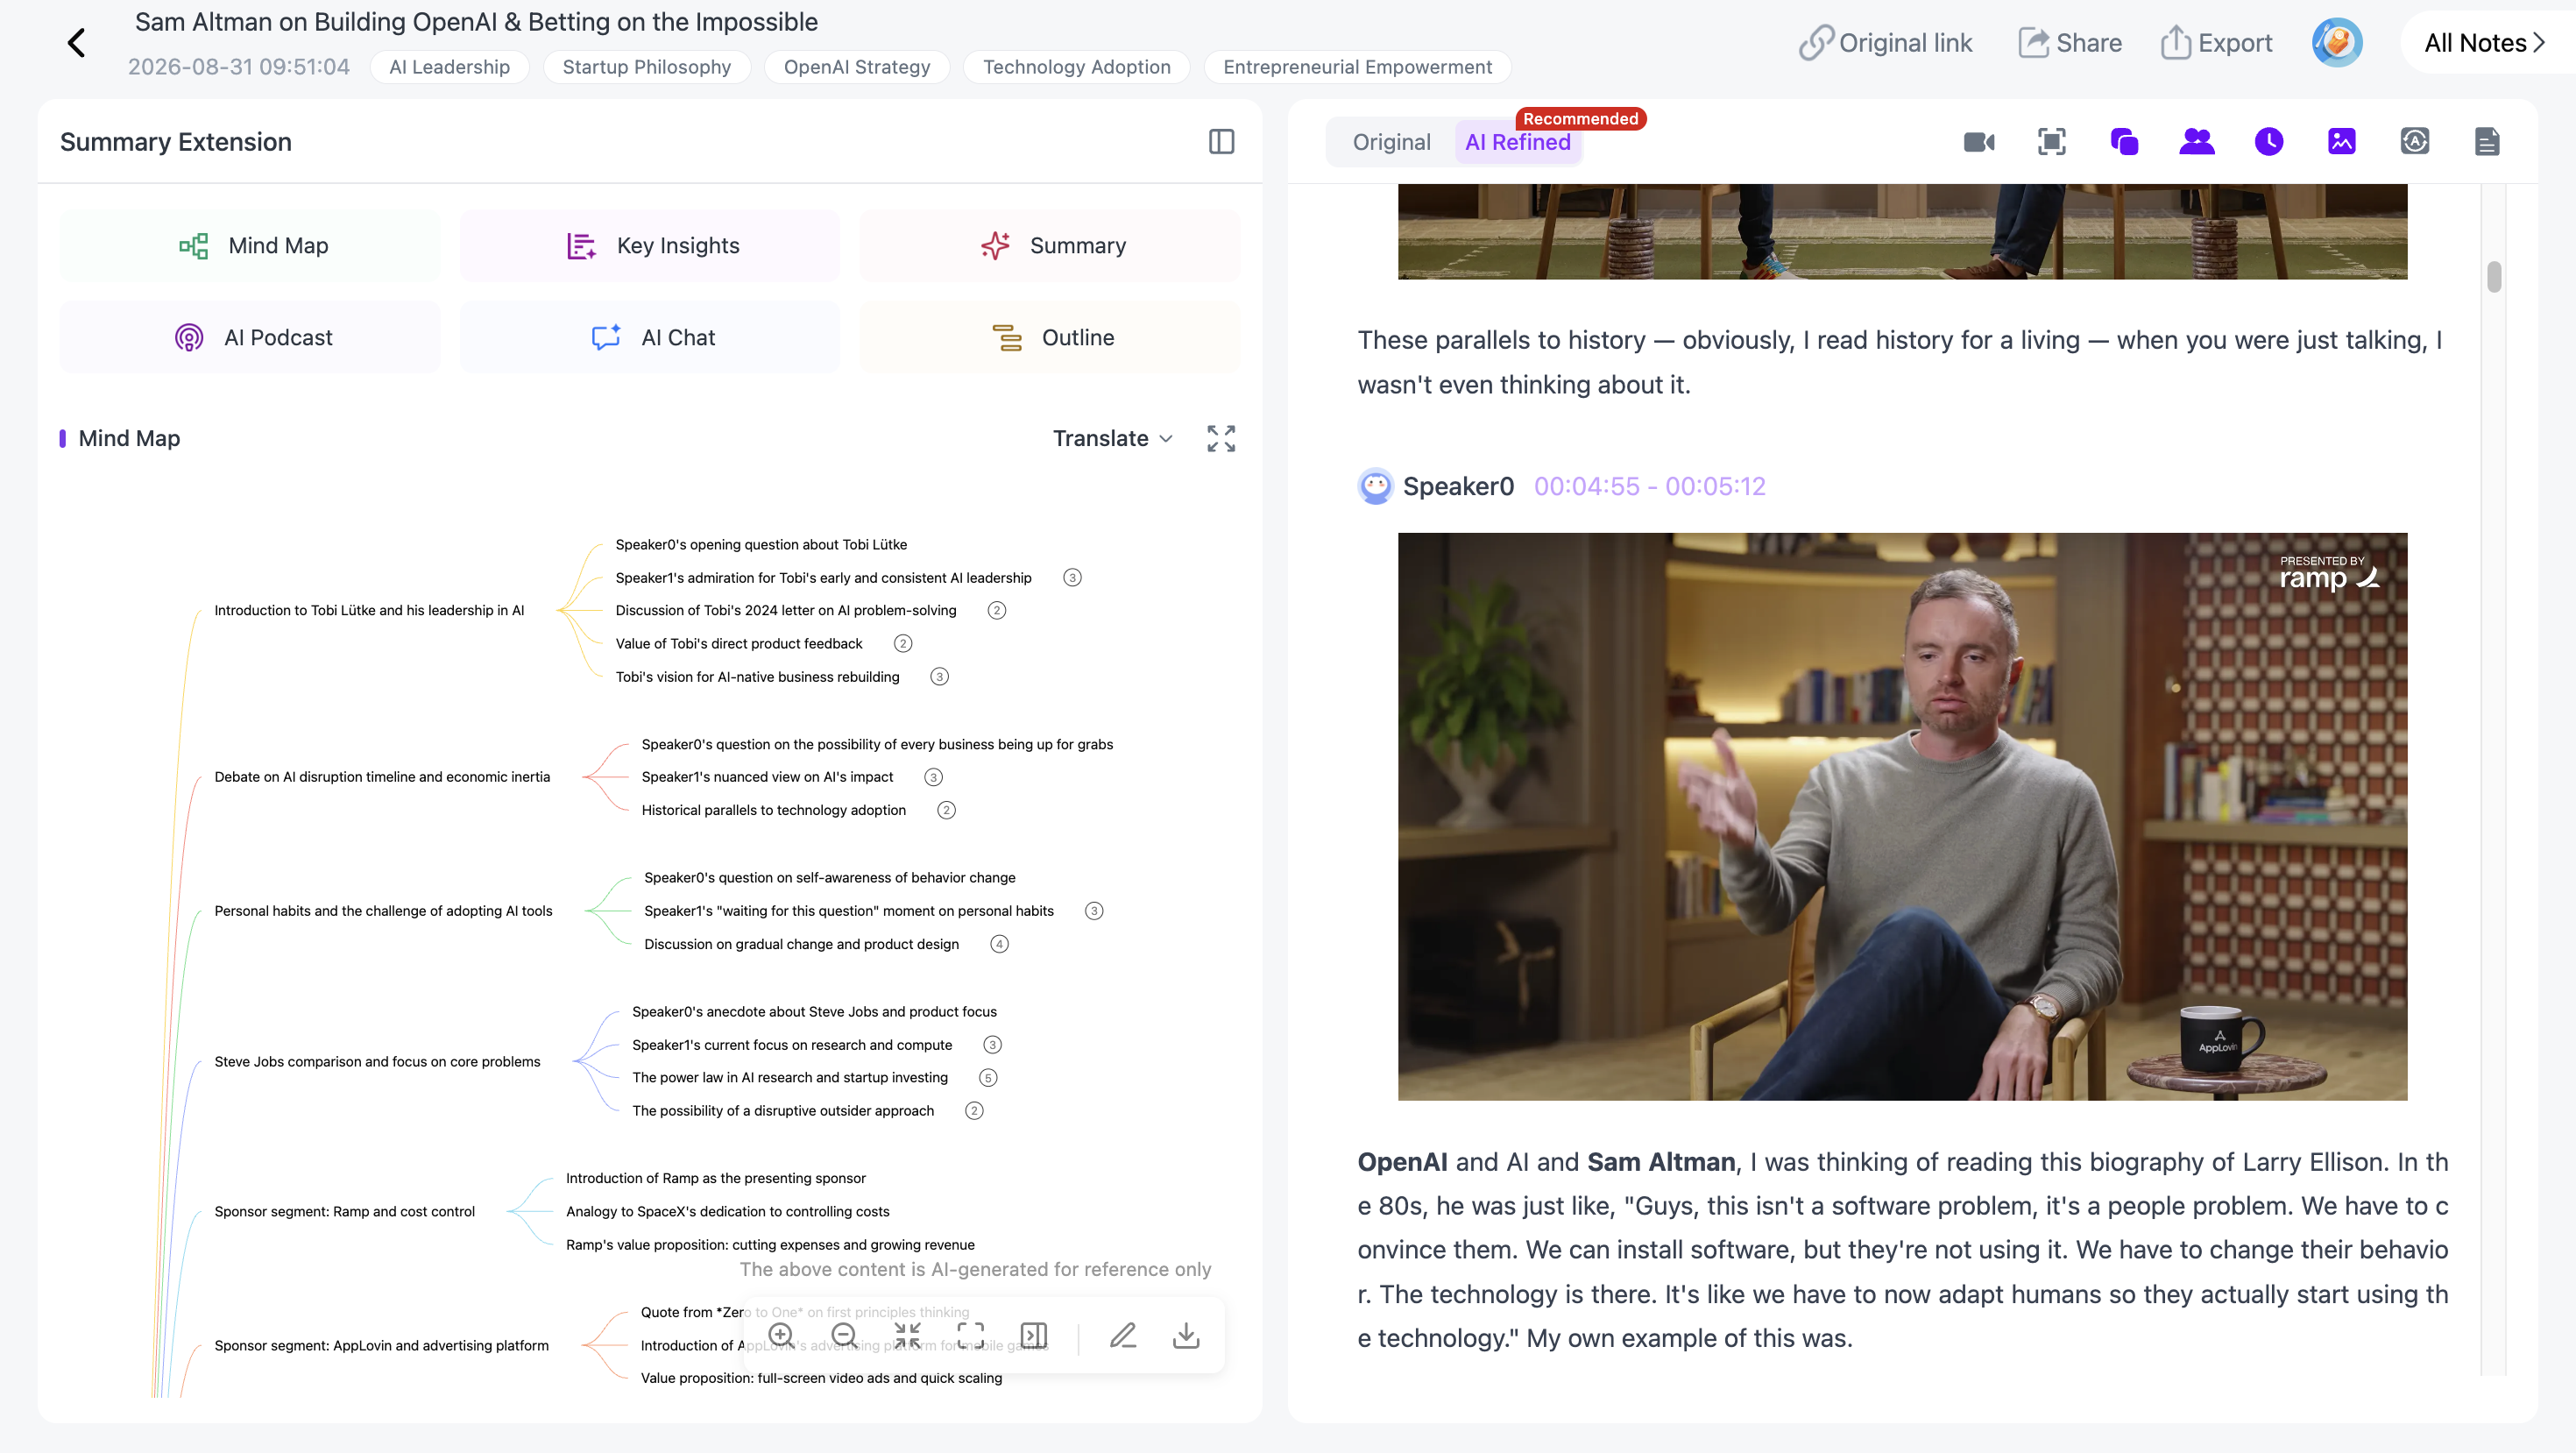
Task: Expand "Historical parallels to technology adoption" count
Action: [946, 810]
